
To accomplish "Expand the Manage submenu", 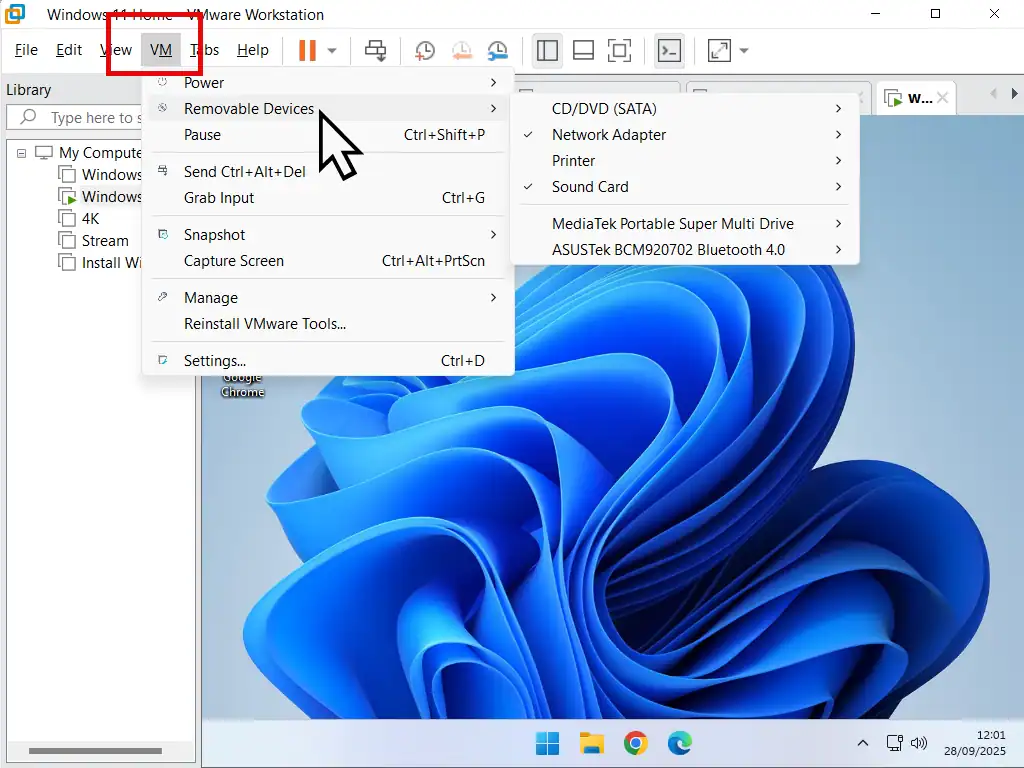I will point(328,297).
